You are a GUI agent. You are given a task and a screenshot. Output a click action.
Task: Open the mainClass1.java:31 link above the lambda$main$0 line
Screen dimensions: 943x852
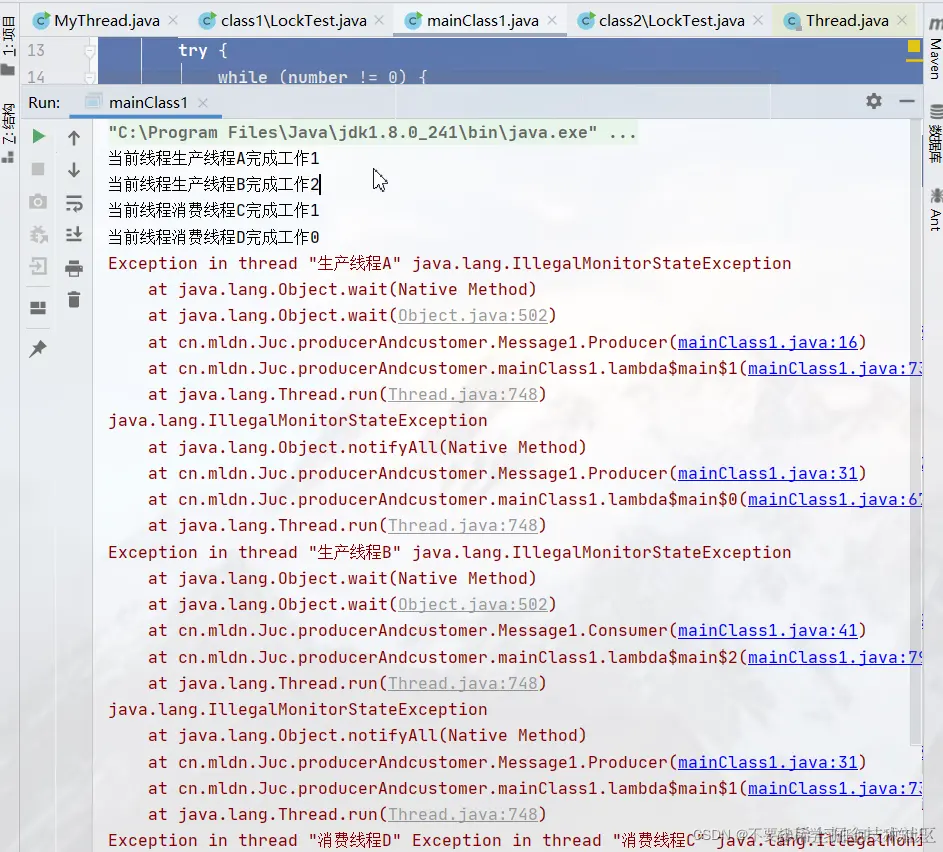(767, 473)
